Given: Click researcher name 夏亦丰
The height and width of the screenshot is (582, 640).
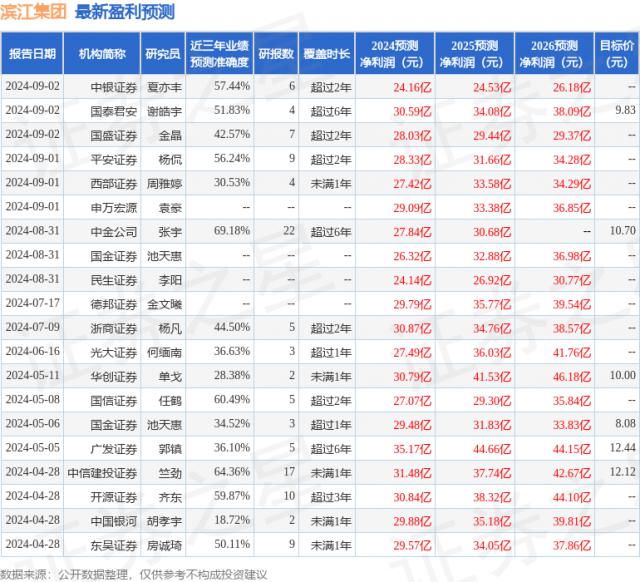Looking at the screenshot, I should (x=164, y=87).
